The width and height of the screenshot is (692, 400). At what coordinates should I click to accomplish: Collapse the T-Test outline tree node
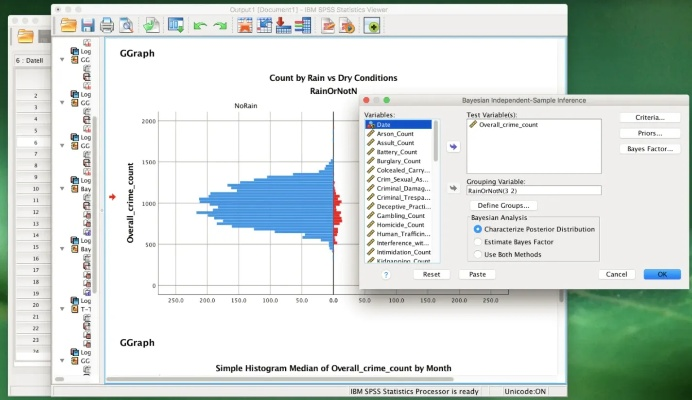tap(63, 310)
